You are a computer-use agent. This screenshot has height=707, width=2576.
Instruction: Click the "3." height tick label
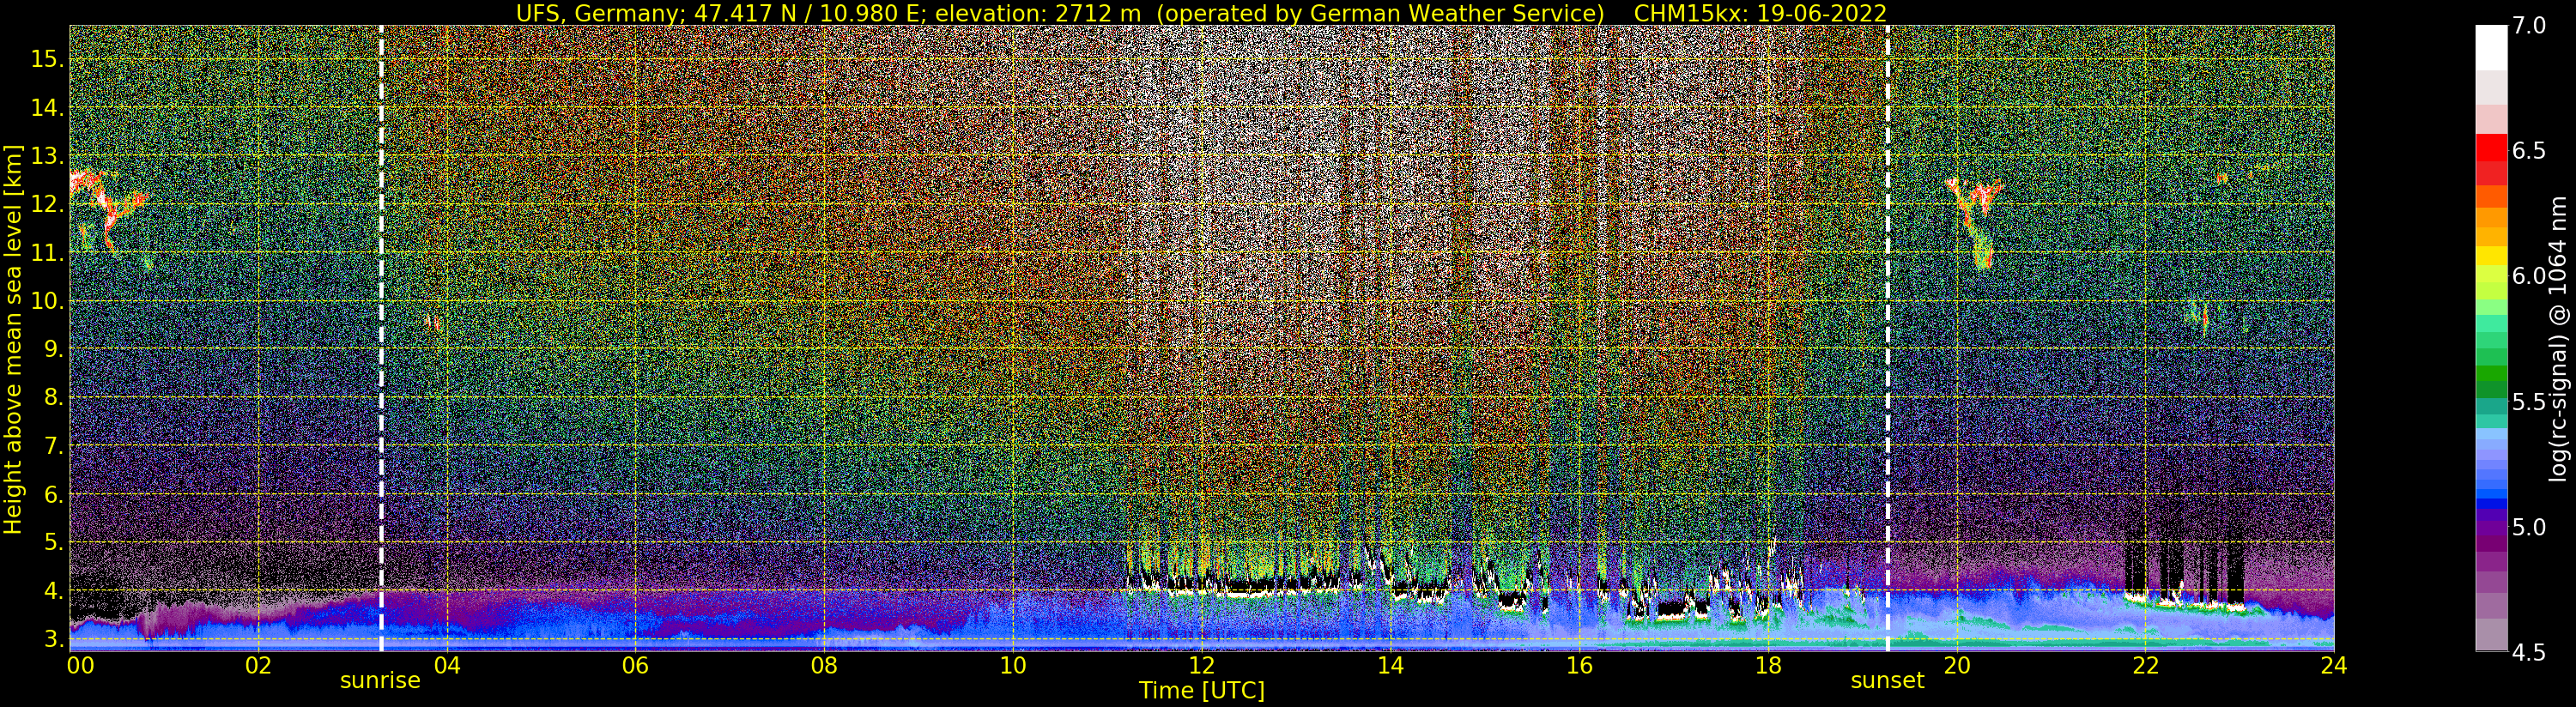pos(53,638)
